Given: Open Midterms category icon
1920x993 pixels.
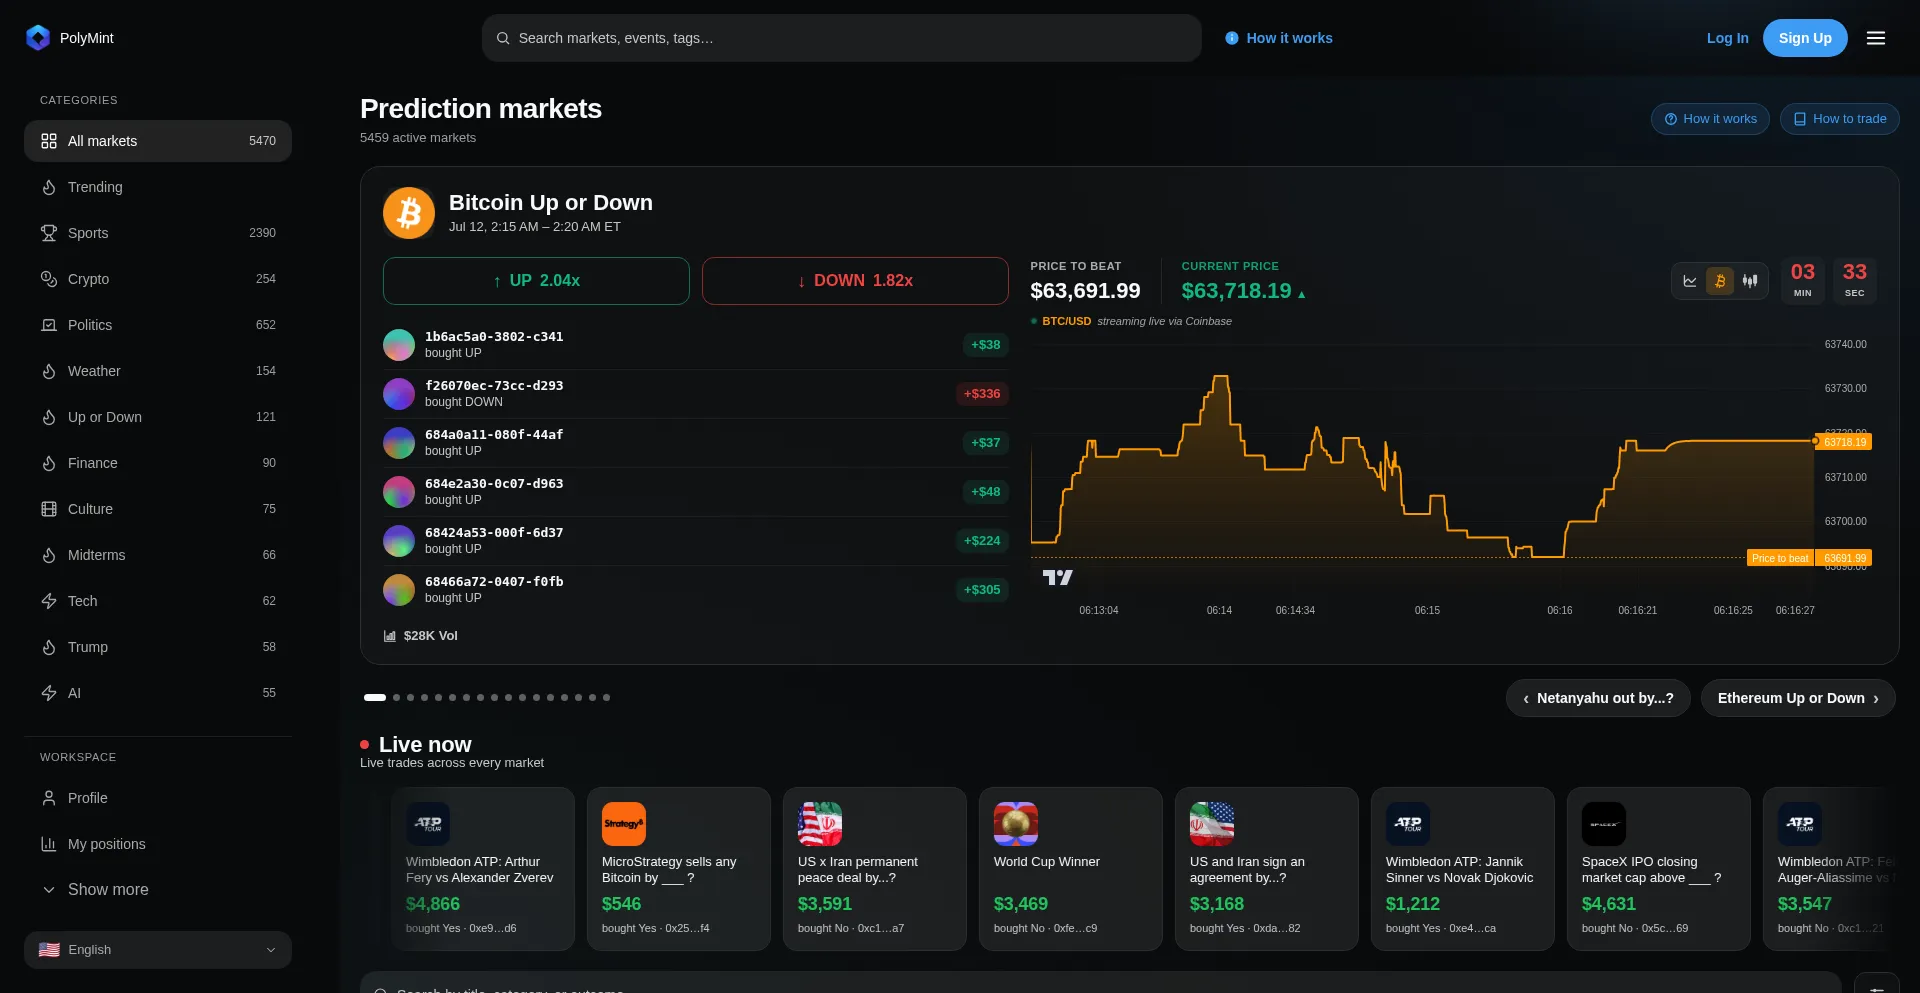Looking at the screenshot, I should [x=49, y=555].
